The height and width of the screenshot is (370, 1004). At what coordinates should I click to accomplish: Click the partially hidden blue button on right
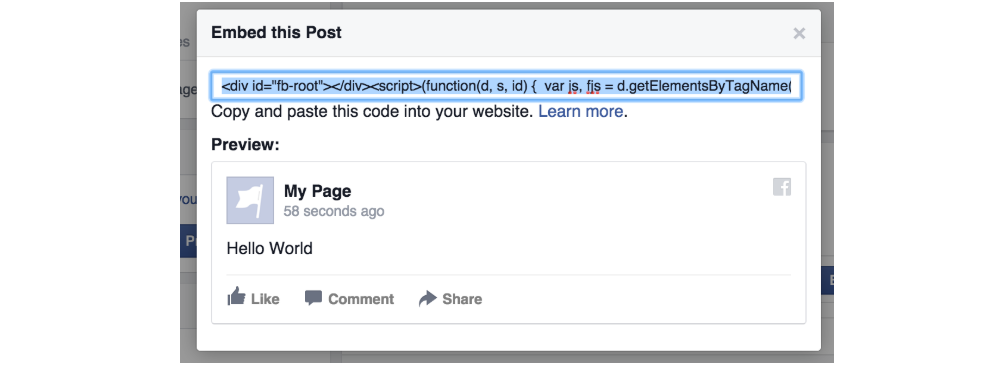pos(827,280)
